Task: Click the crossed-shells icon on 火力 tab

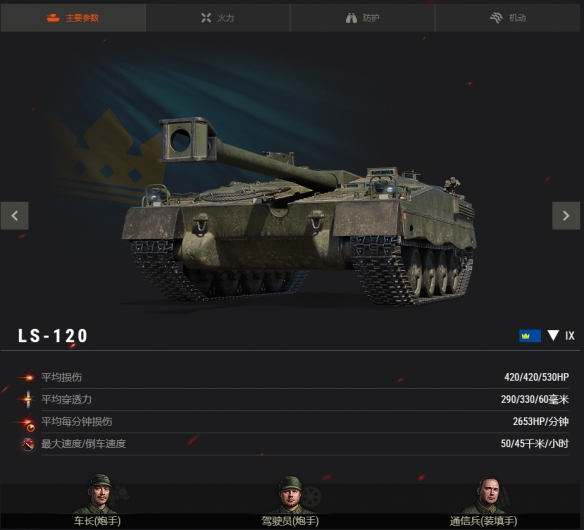Action: point(206,18)
